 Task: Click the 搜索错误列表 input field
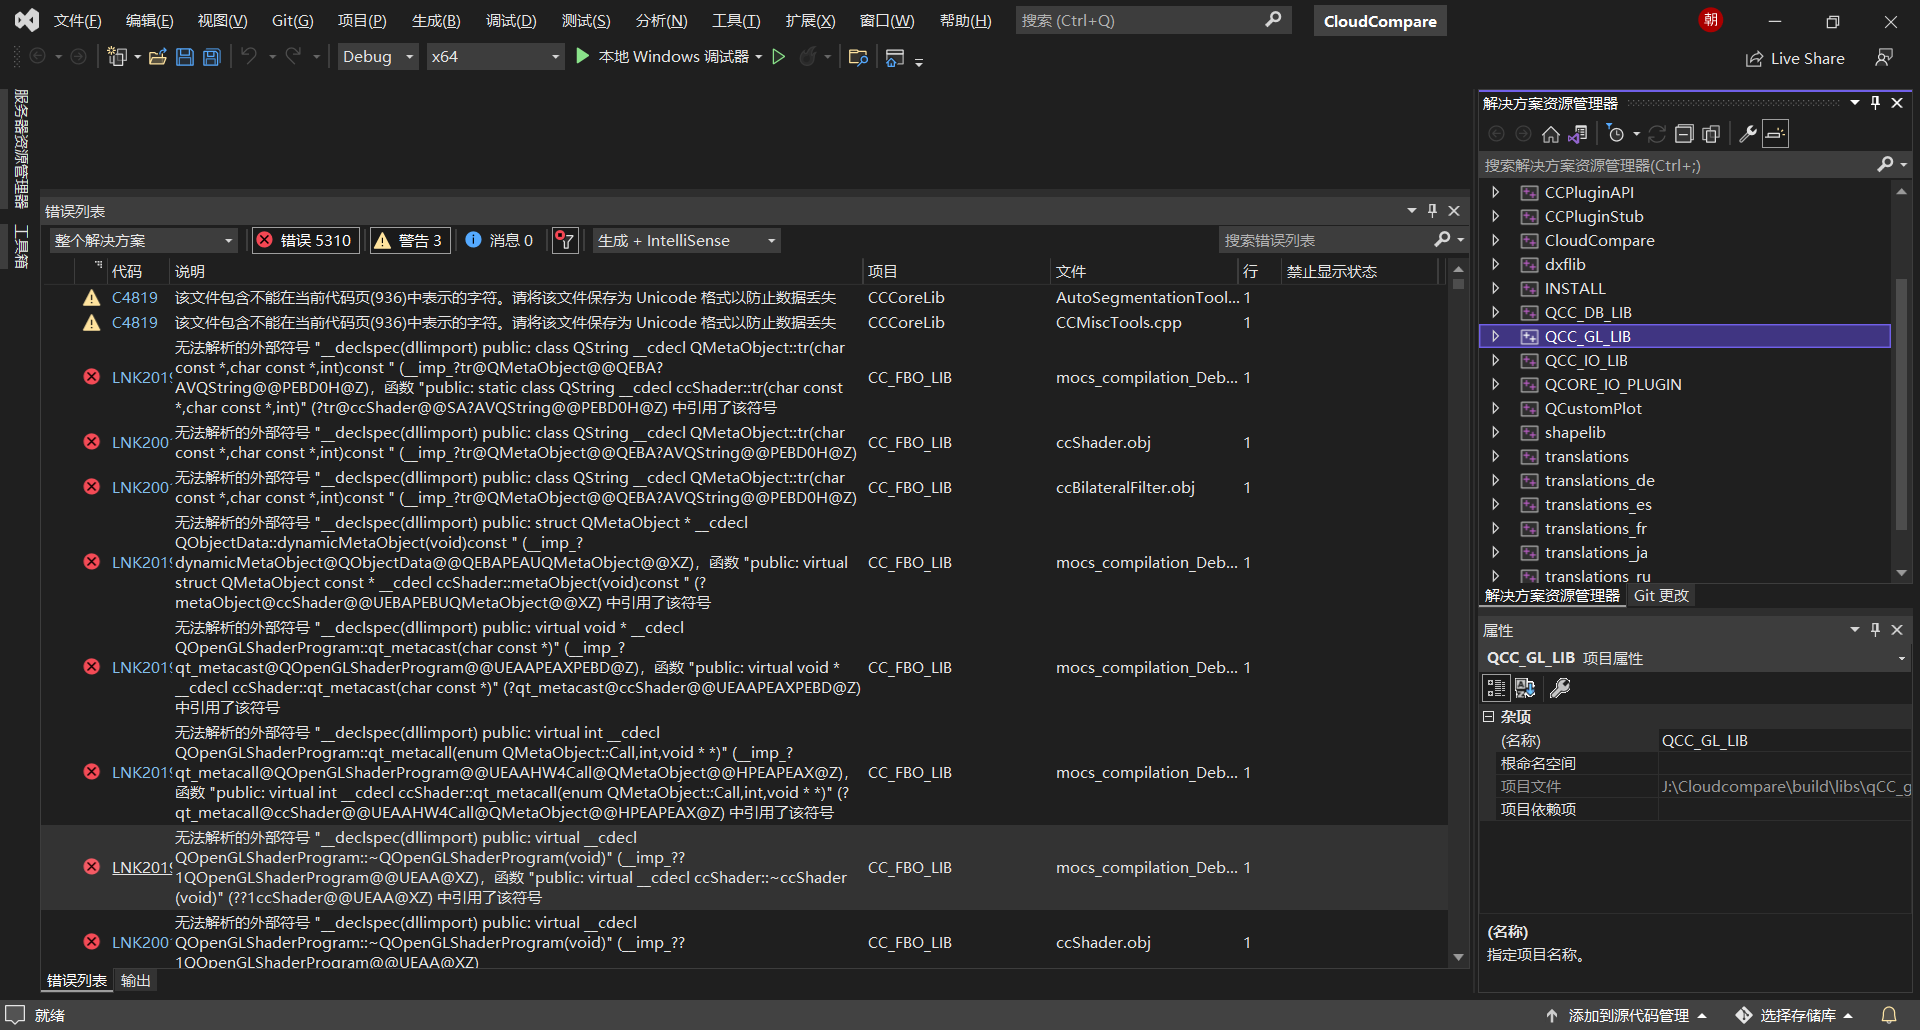(x=1325, y=240)
